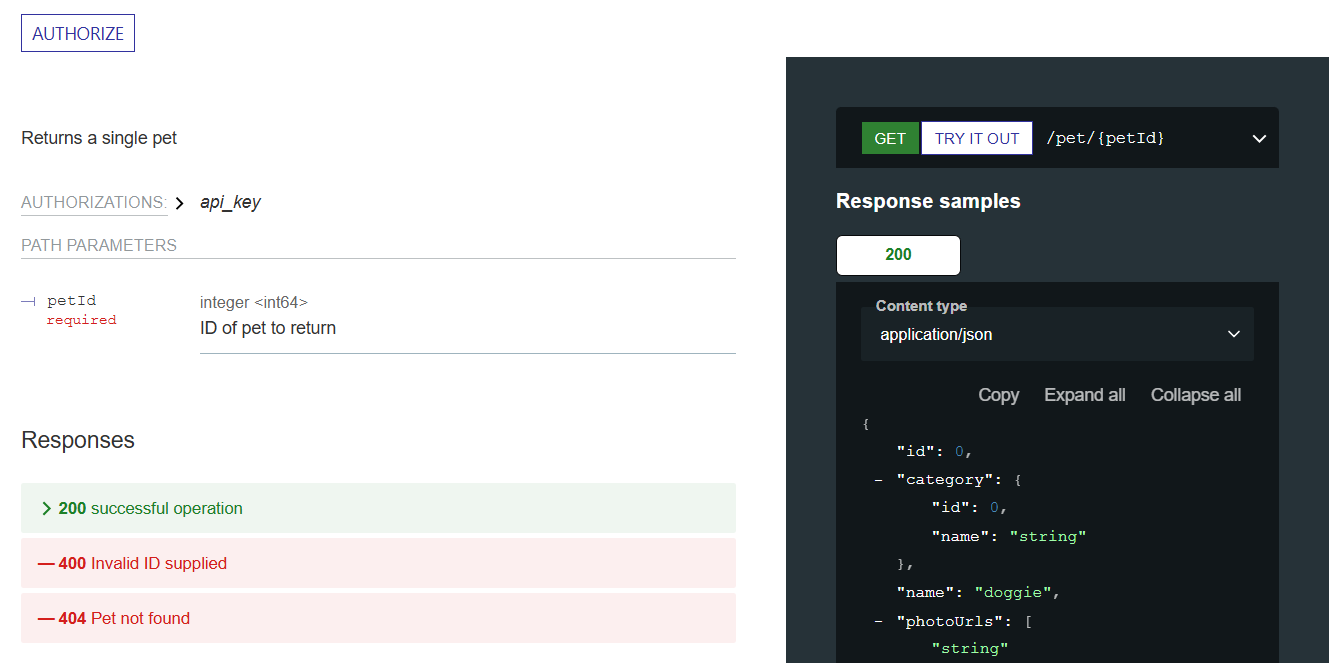Collapse the category object in the JSON sample

coord(878,479)
